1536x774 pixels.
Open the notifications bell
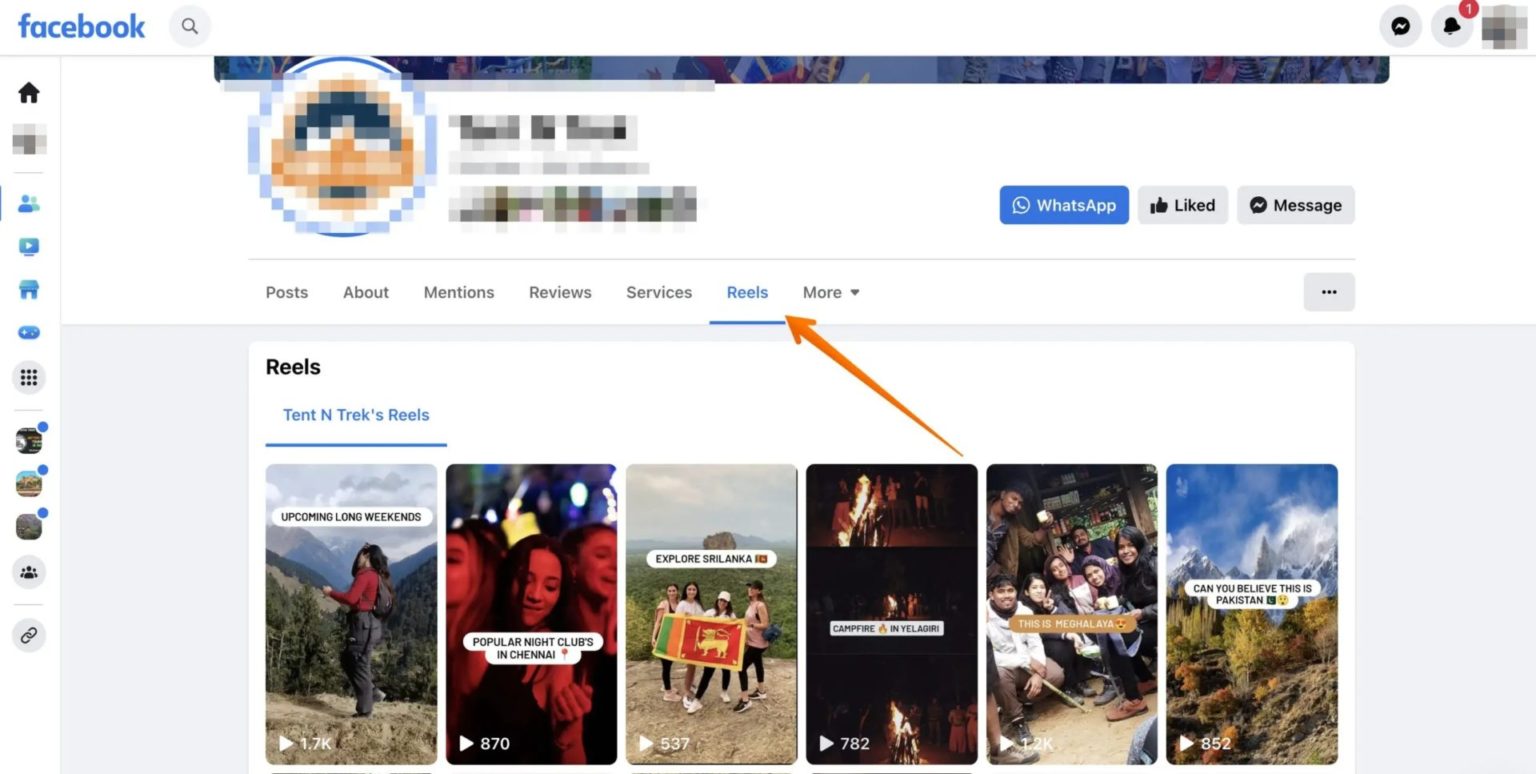pyautogui.click(x=1452, y=27)
